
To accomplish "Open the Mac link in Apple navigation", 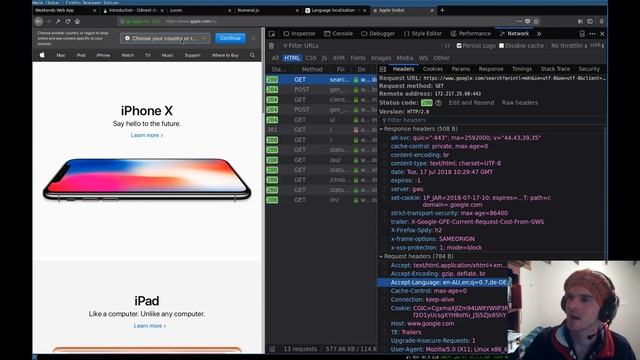I will coord(61,55).
